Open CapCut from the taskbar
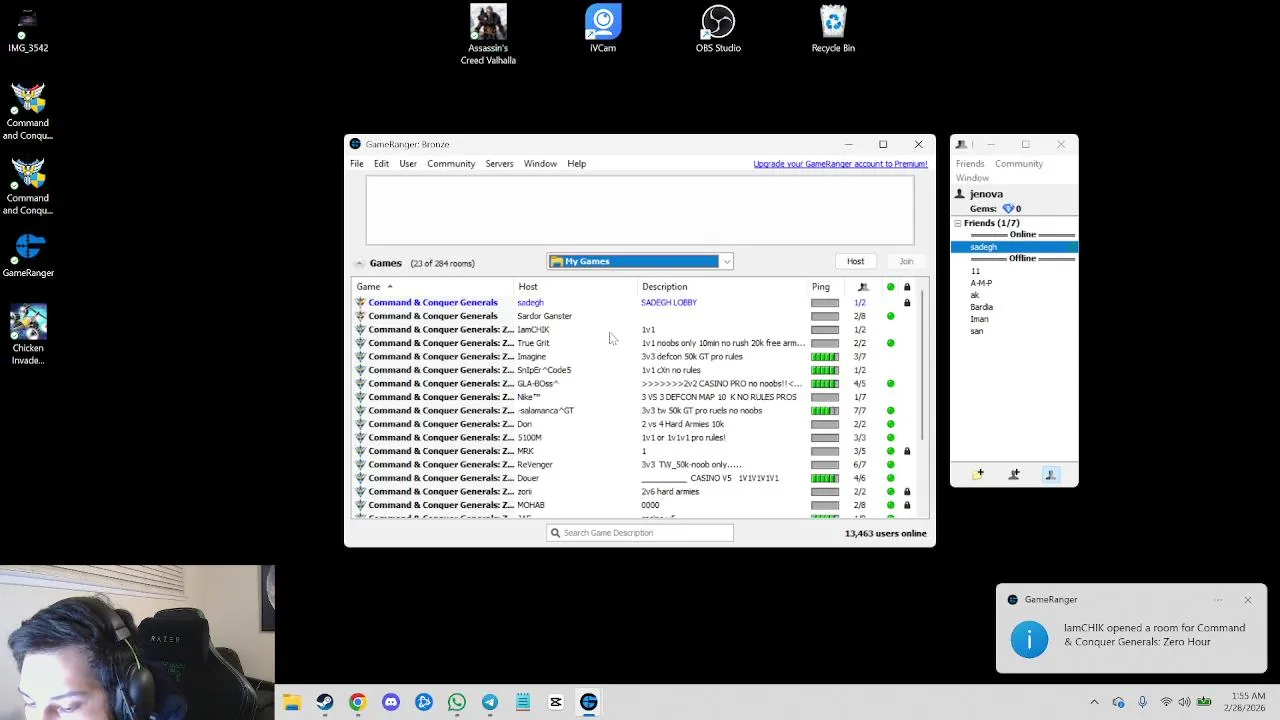The image size is (1280, 720). click(556, 702)
